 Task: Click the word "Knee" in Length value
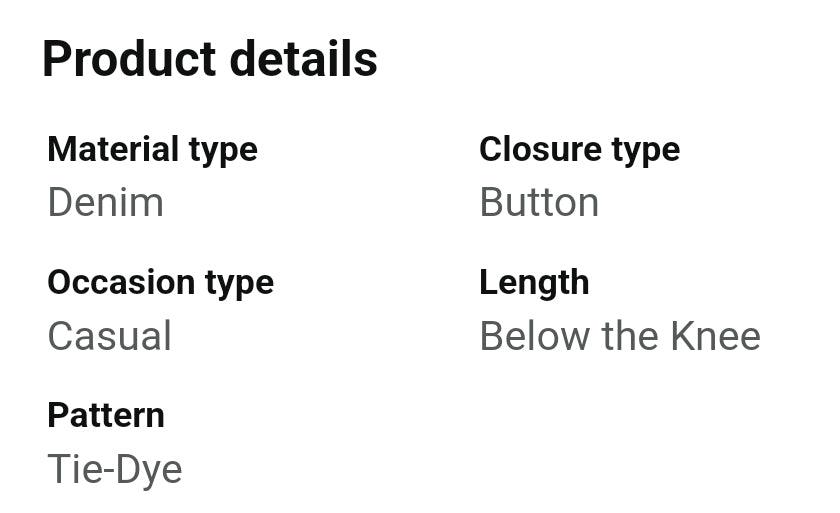point(715,337)
